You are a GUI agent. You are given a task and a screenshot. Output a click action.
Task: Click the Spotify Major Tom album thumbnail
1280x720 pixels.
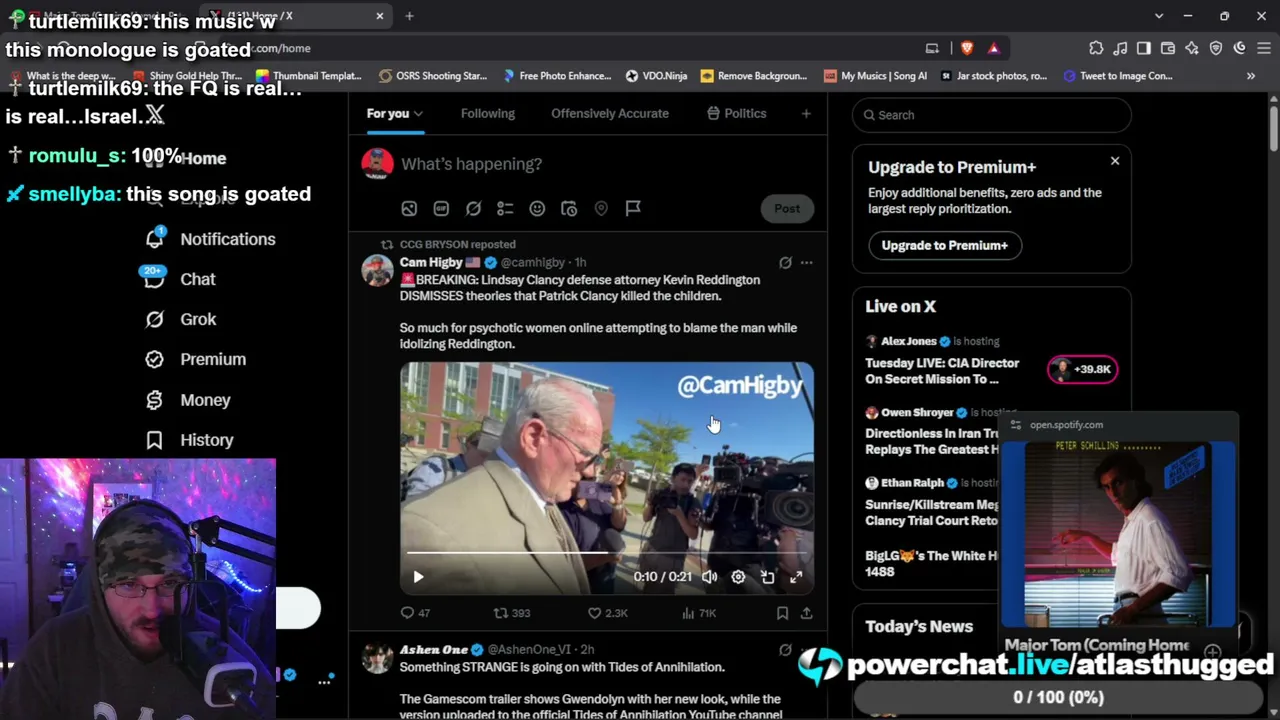1118,534
